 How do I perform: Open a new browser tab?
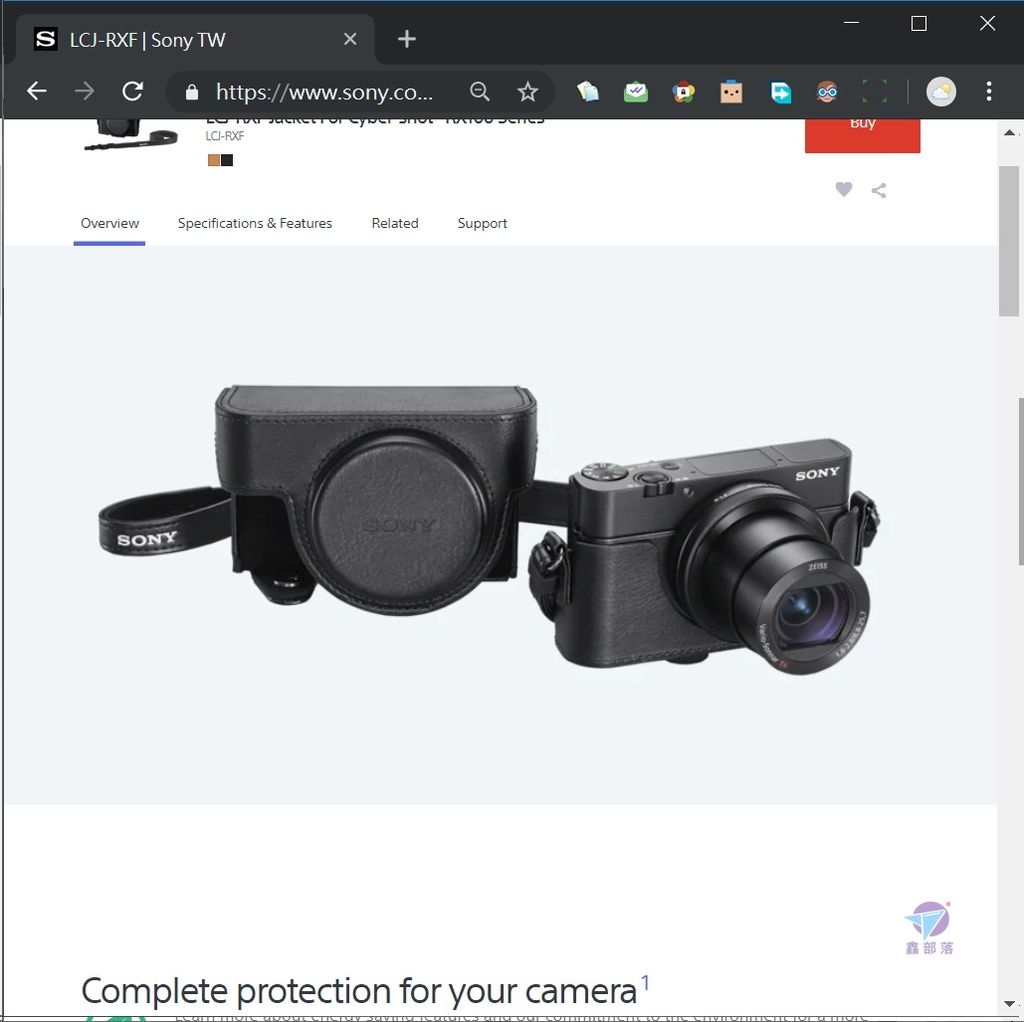click(406, 39)
